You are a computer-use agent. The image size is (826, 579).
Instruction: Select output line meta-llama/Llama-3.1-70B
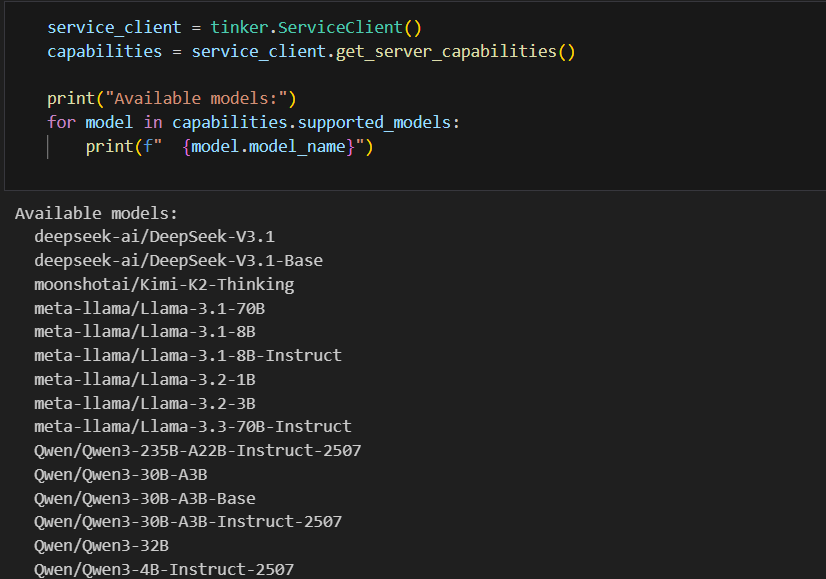coord(150,308)
